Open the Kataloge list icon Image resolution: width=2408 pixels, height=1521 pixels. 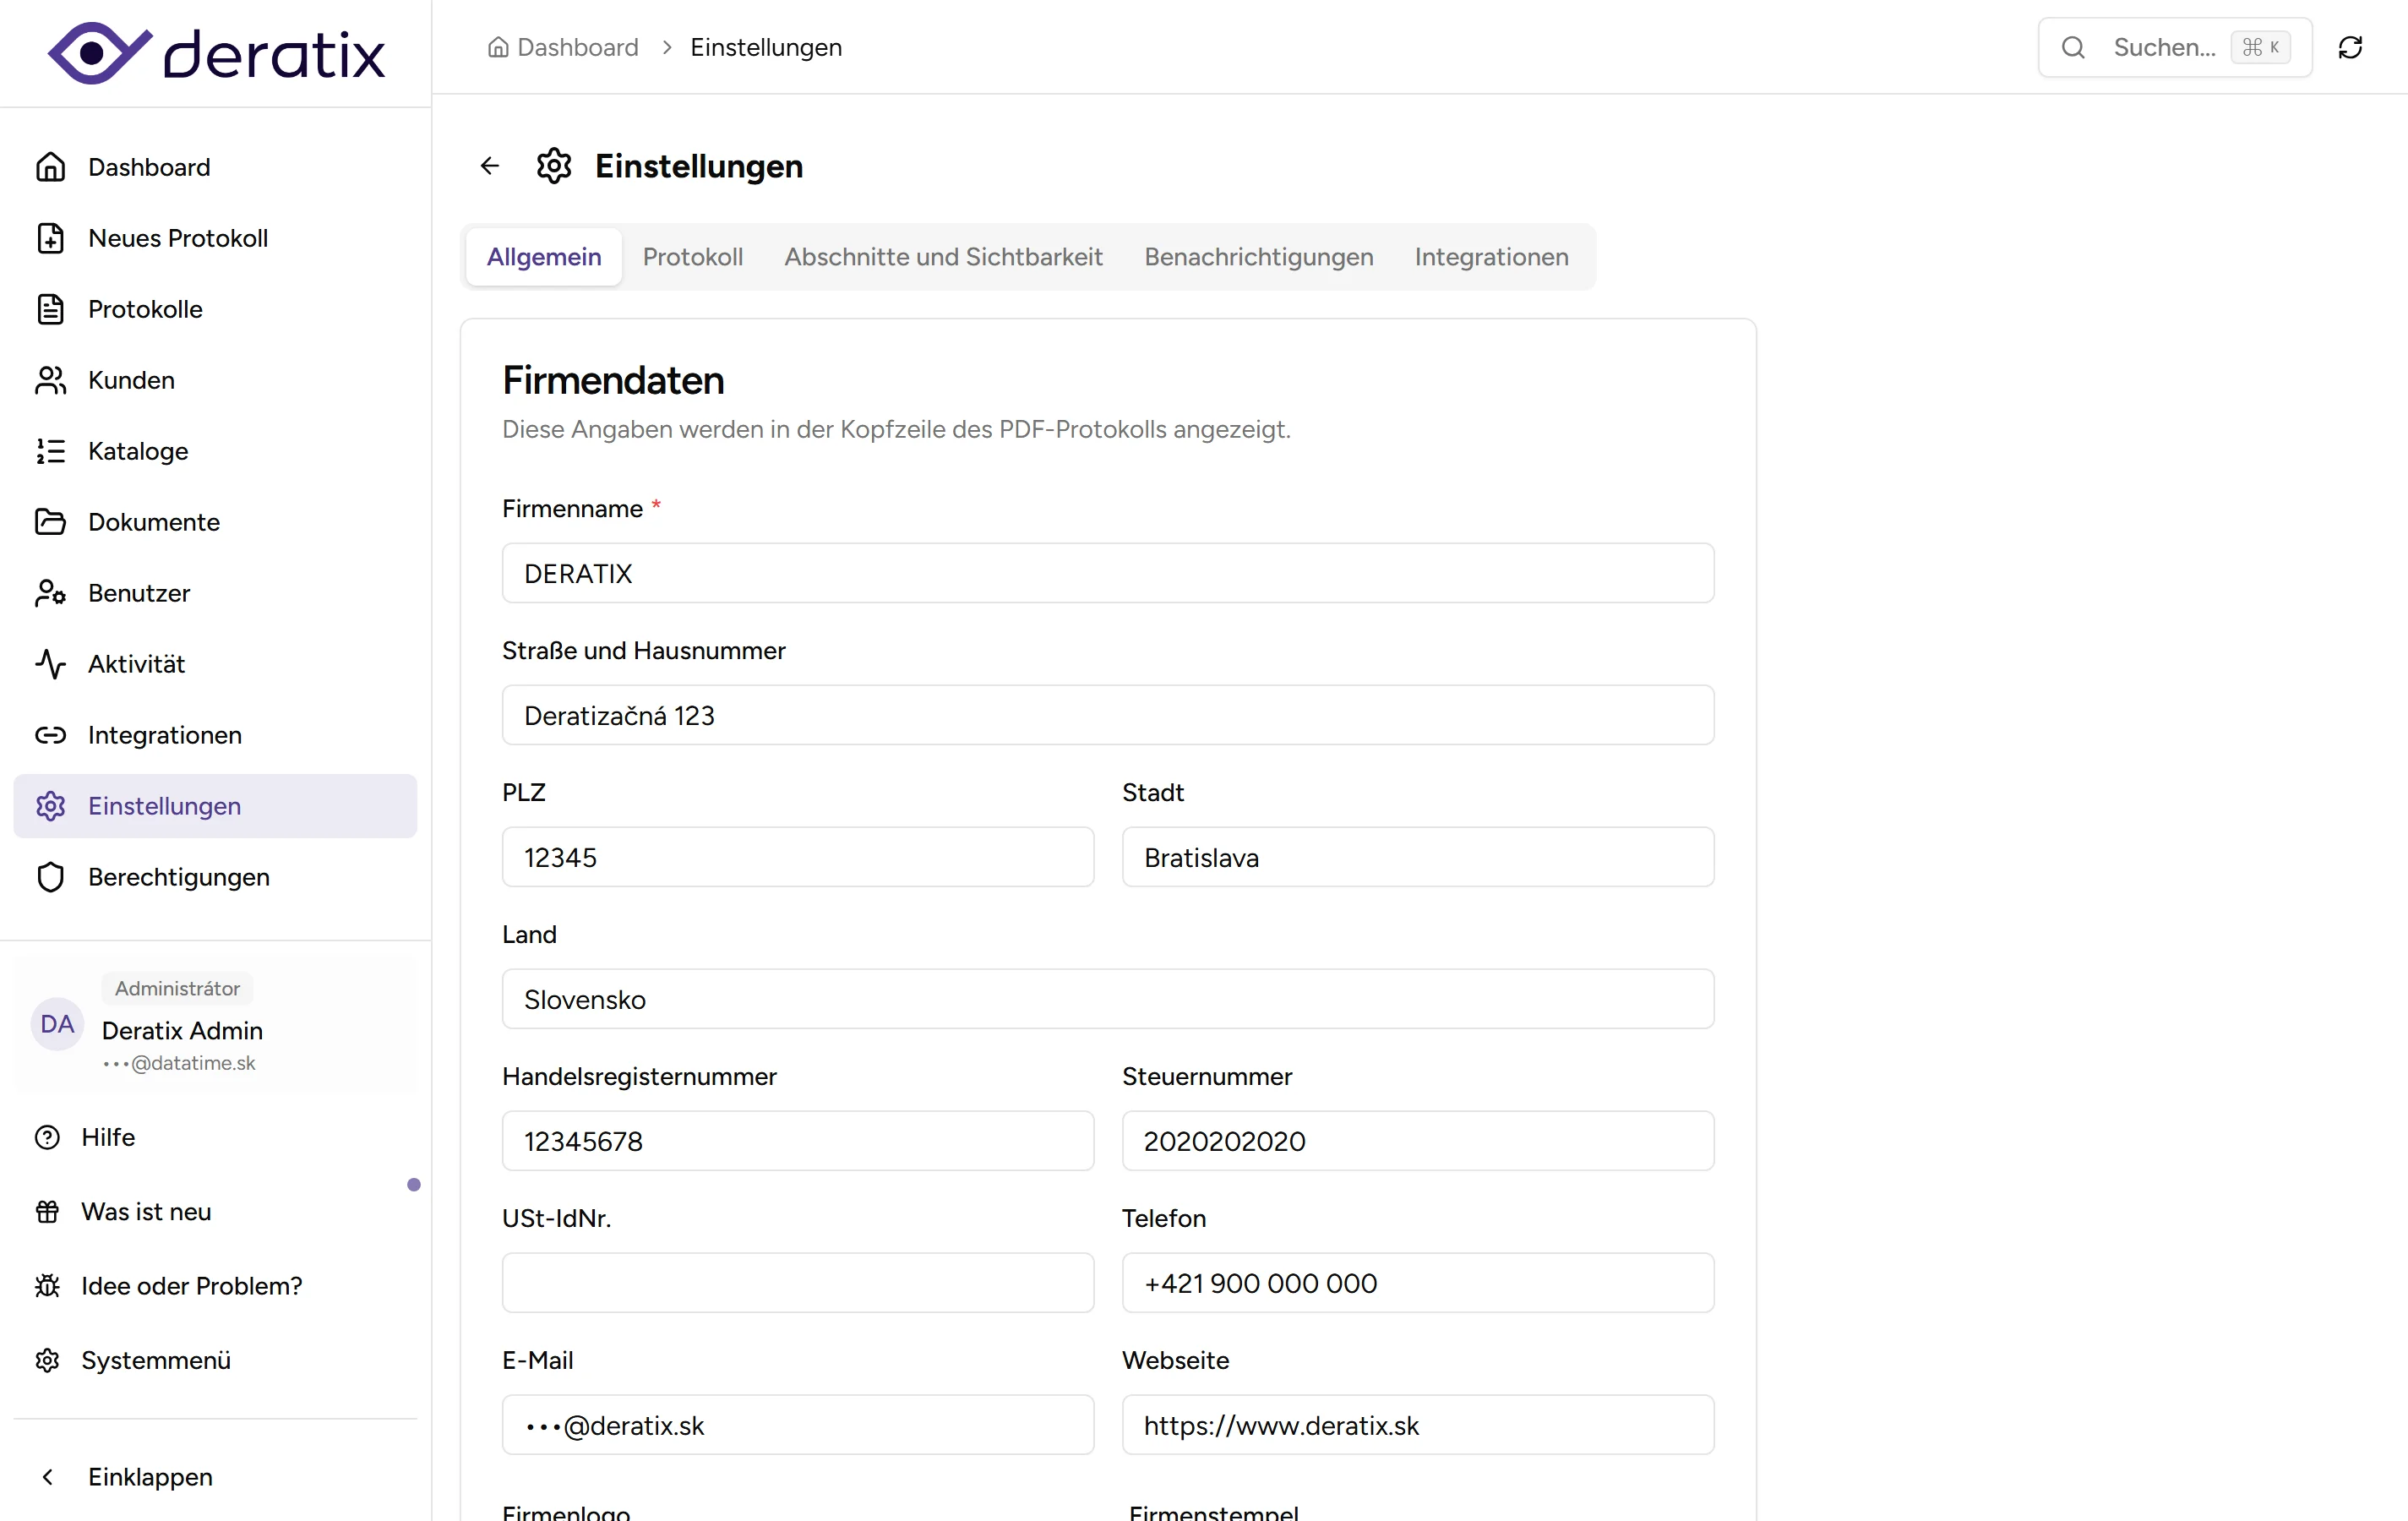tap(51, 451)
